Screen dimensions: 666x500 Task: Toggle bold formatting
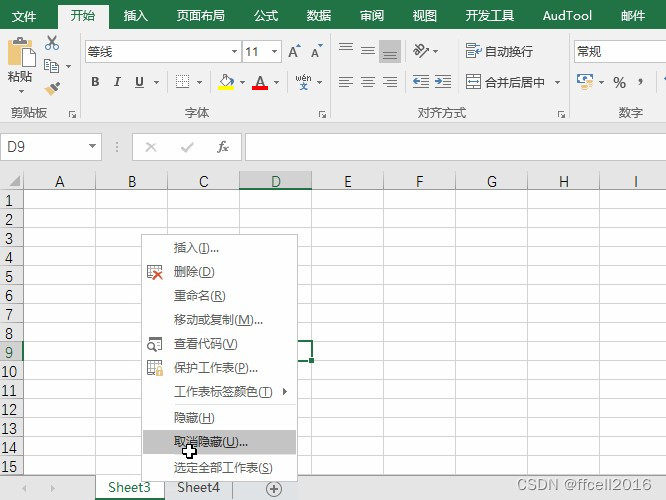coord(96,82)
